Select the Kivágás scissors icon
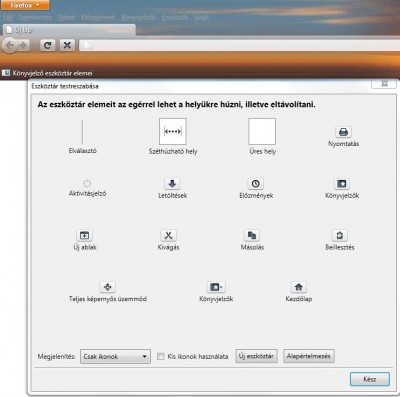This screenshot has height=397, width=400. click(x=168, y=235)
